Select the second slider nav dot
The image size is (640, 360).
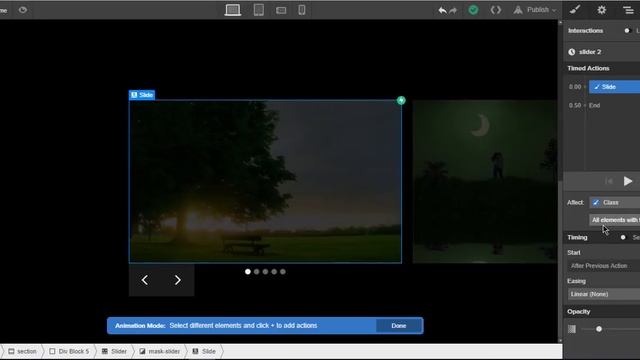256,271
